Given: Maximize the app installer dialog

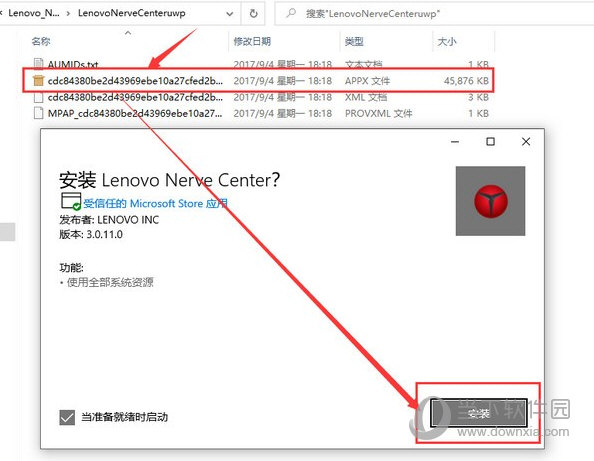Looking at the screenshot, I should (x=490, y=142).
